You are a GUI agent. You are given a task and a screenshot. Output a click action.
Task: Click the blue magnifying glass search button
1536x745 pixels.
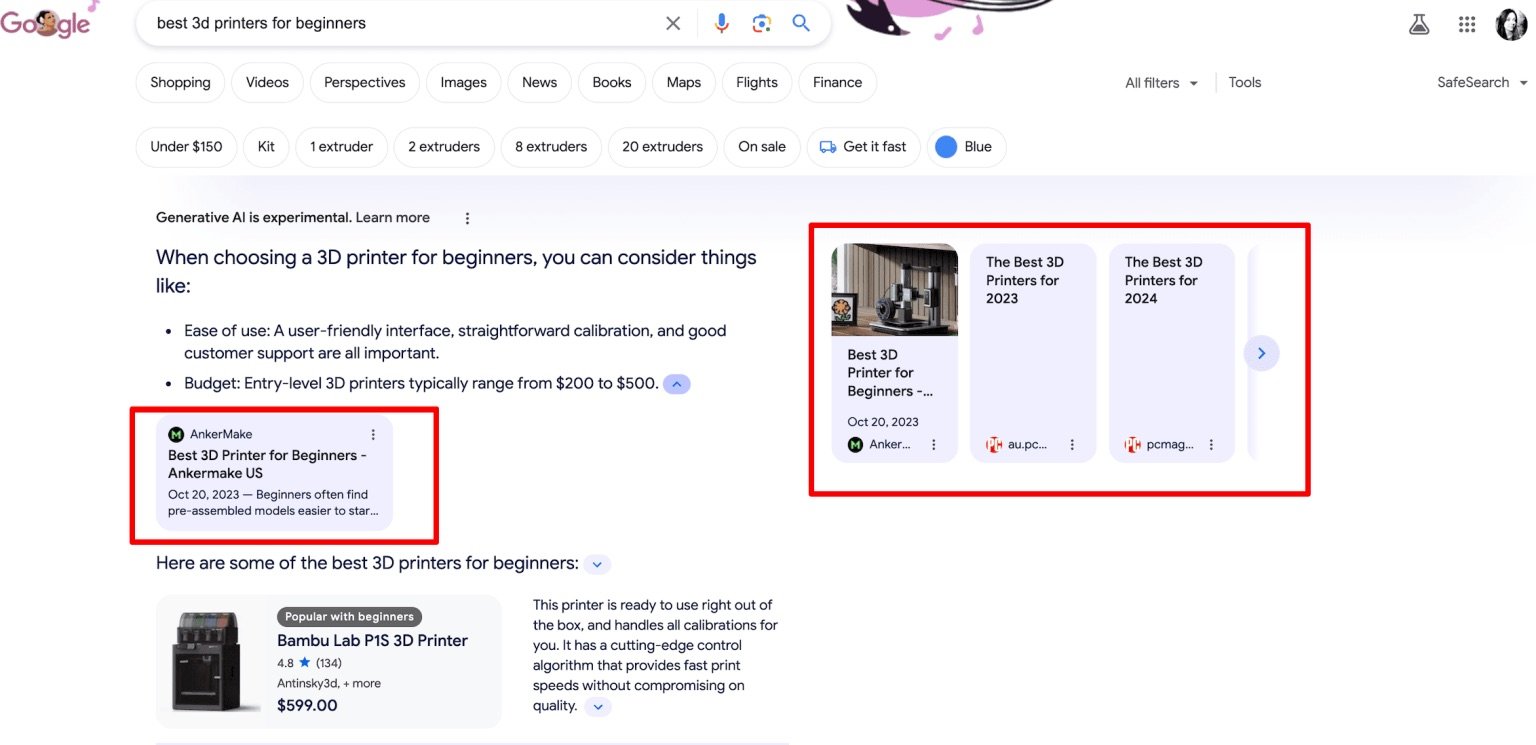tap(801, 23)
